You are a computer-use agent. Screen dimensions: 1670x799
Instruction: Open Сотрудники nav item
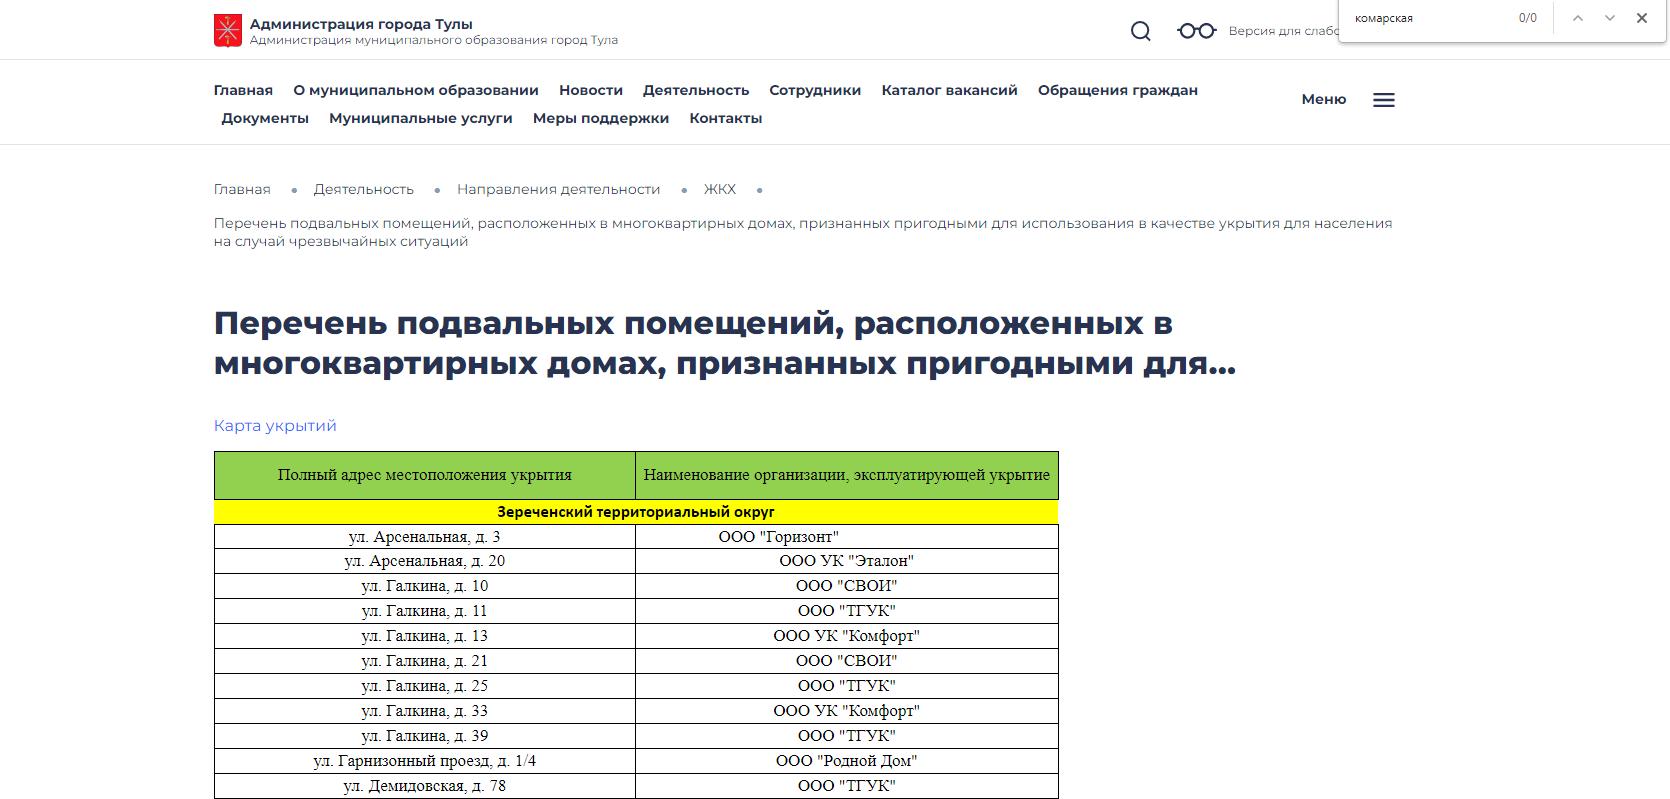pos(815,90)
